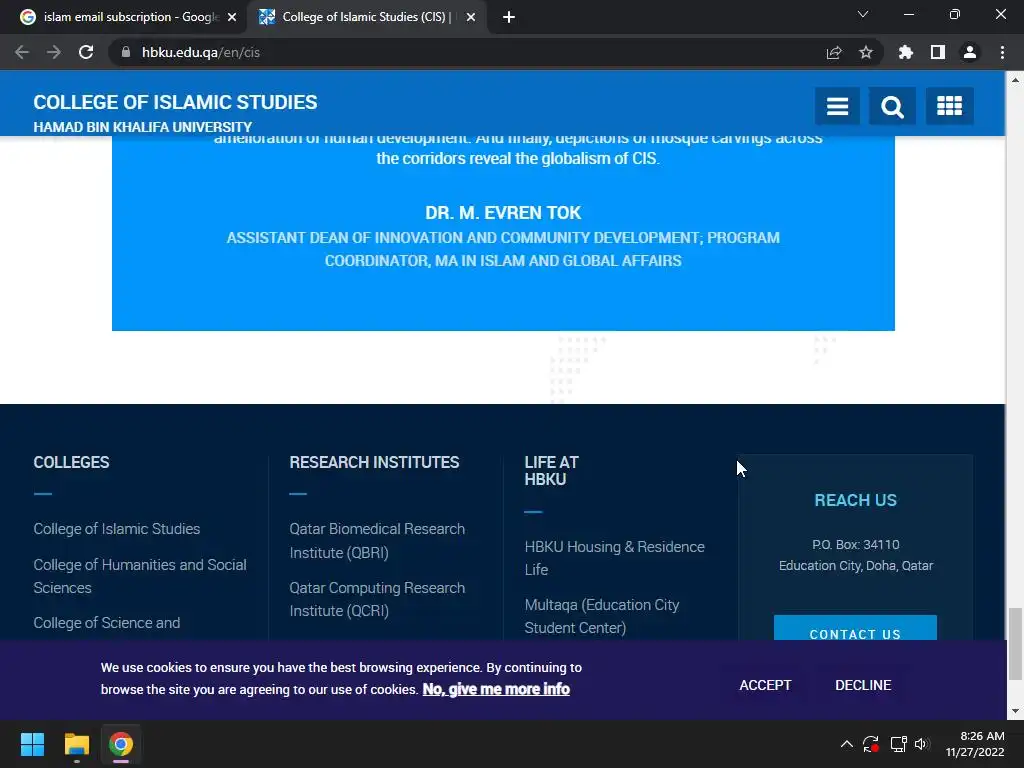Click the page scrollbar thumb
The width and height of the screenshot is (1024, 768).
[x=1015, y=644]
